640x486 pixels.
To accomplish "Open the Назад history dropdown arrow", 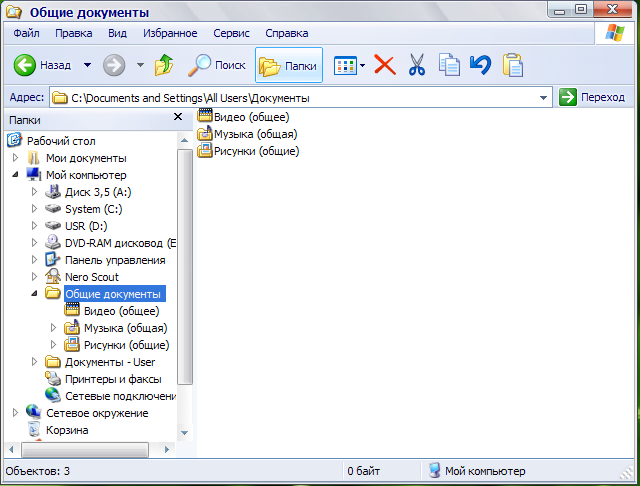I will point(87,65).
